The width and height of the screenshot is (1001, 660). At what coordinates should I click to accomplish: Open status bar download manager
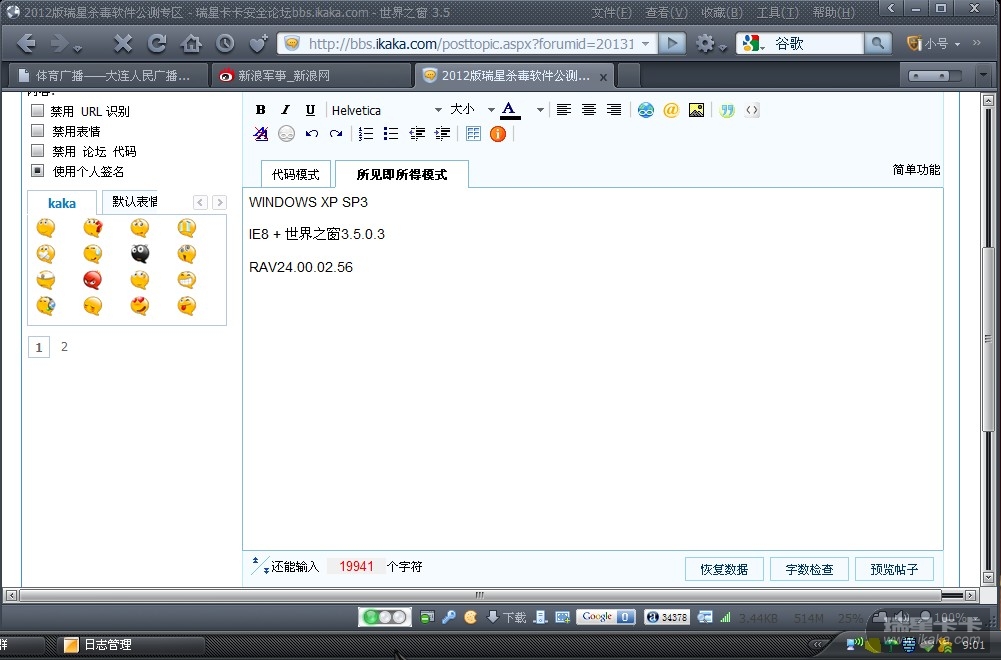click(x=508, y=617)
